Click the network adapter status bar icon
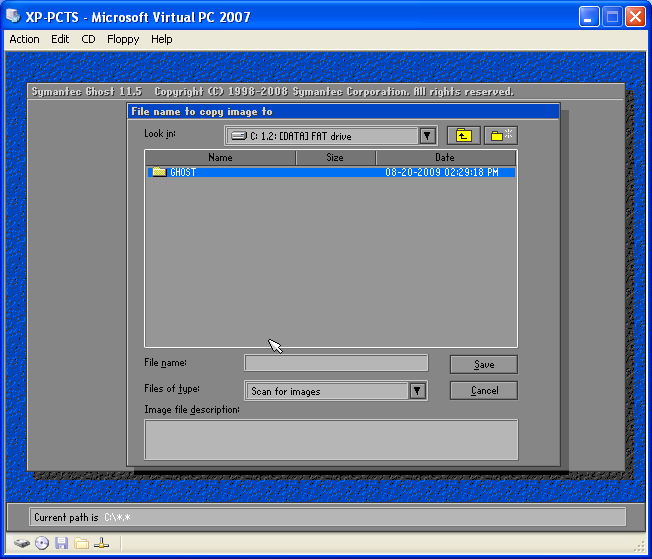 pyautogui.click(x=101, y=543)
